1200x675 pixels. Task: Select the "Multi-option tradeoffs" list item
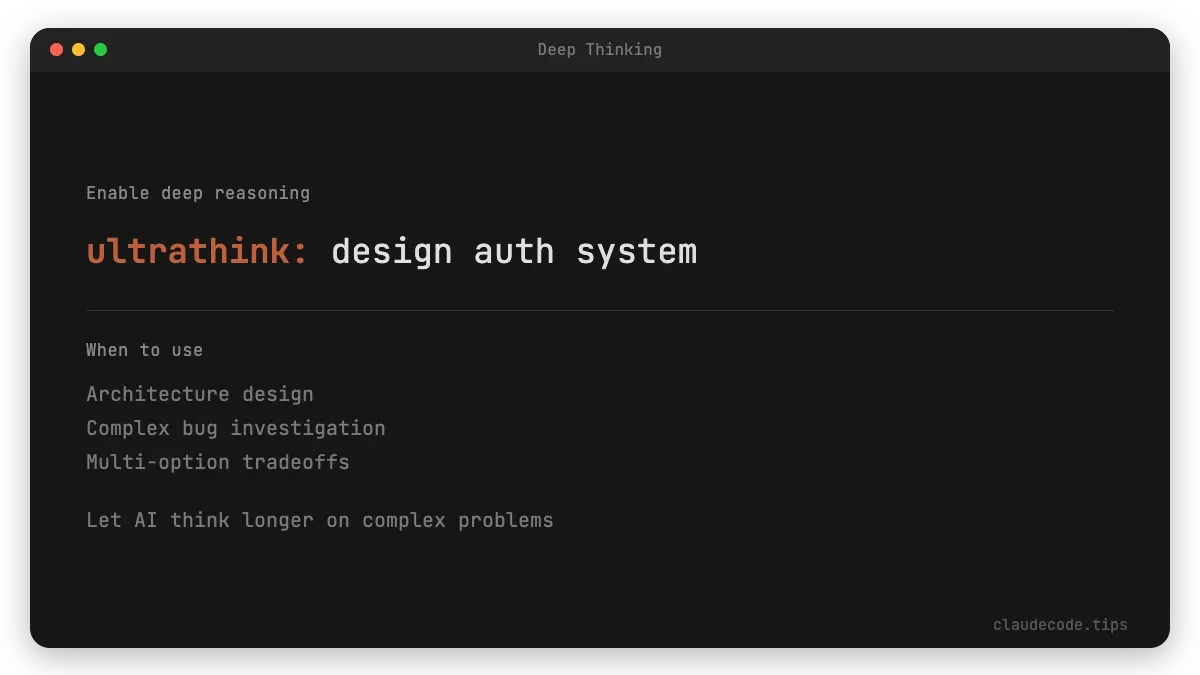(218, 462)
